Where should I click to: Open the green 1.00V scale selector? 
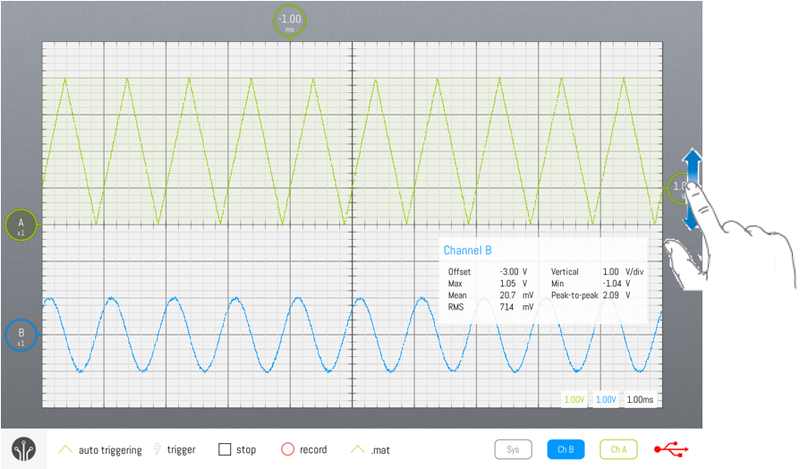click(574, 400)
